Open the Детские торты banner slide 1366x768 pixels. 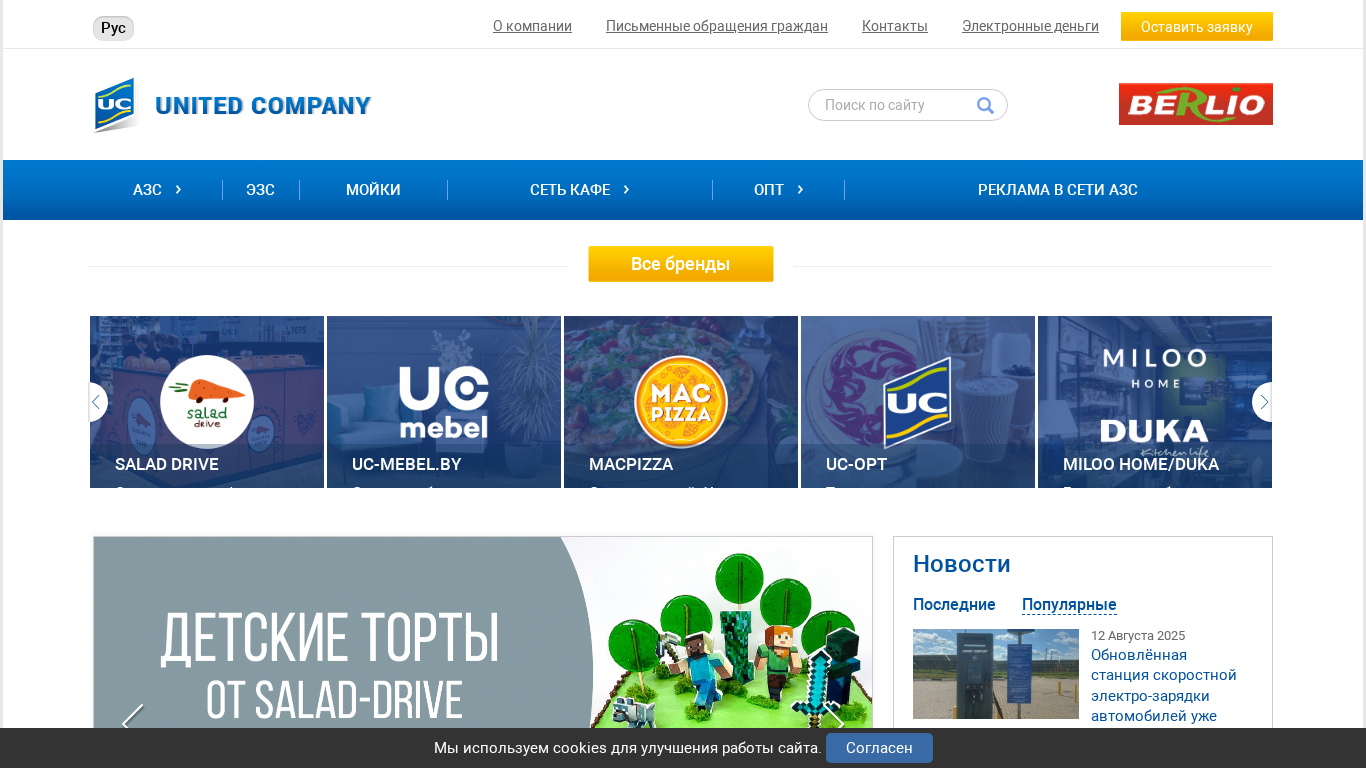(x=483, y=632)
